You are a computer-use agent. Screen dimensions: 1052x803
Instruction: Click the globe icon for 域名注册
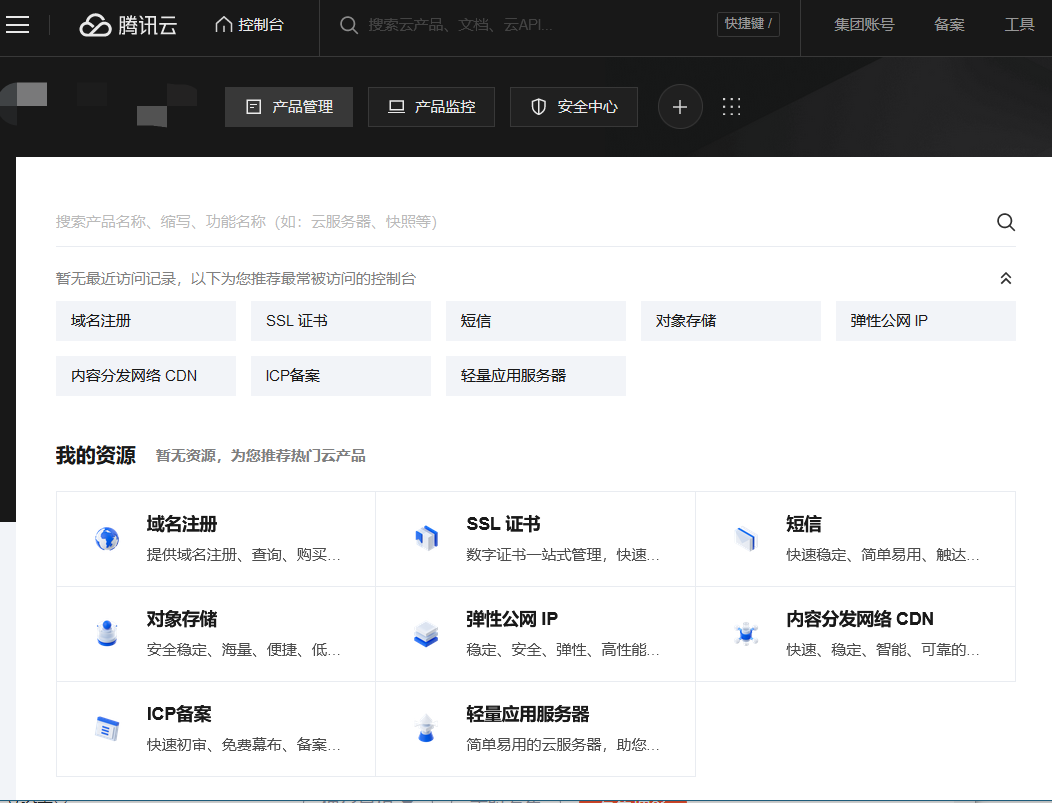pos(107,539)
